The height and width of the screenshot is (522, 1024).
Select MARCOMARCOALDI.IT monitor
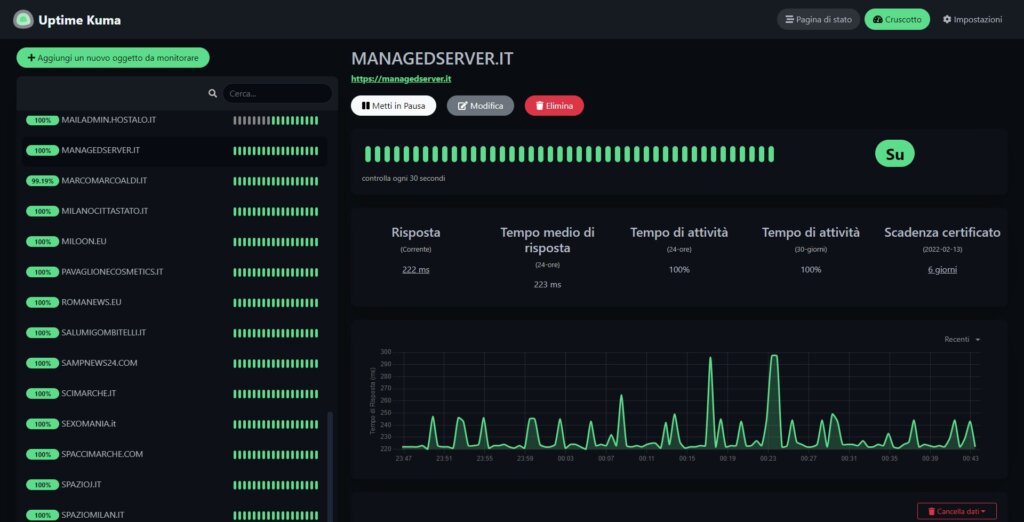pos(174,181)
